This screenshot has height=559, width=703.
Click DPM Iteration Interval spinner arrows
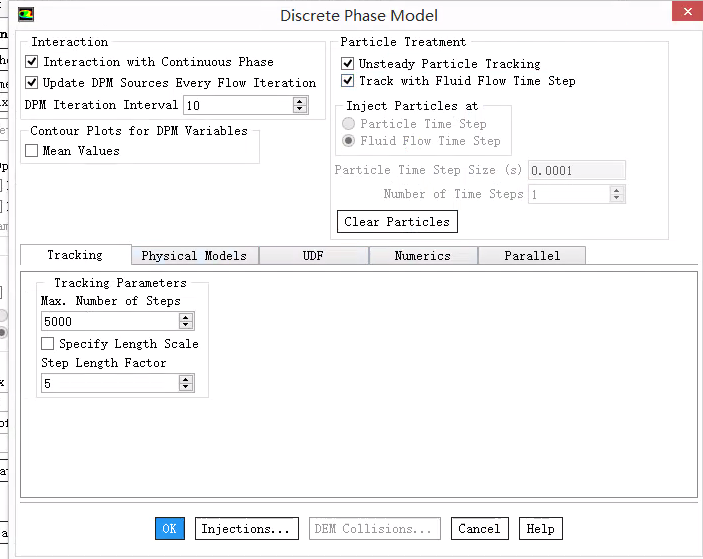click(x=300, y=105)
